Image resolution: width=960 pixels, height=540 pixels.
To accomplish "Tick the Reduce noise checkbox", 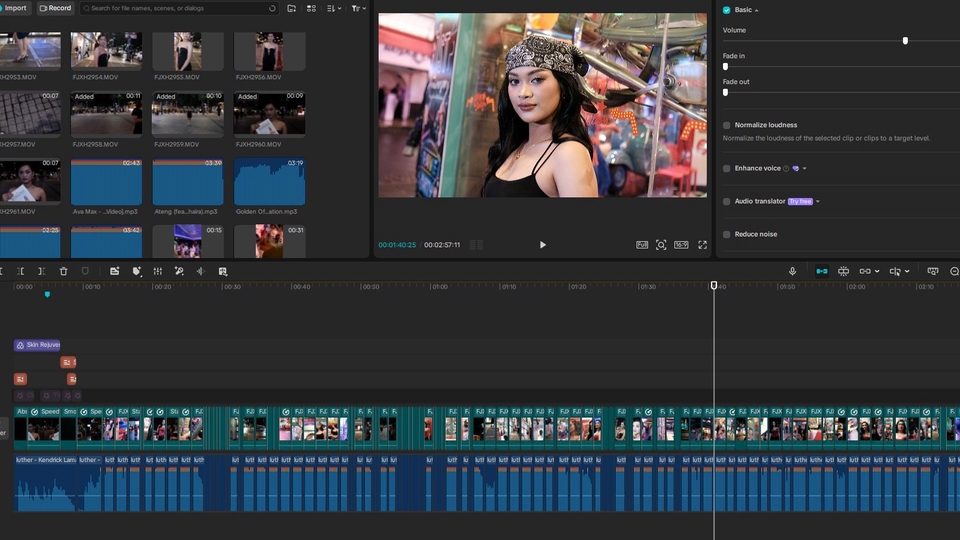I will click(x=727, y=234).
